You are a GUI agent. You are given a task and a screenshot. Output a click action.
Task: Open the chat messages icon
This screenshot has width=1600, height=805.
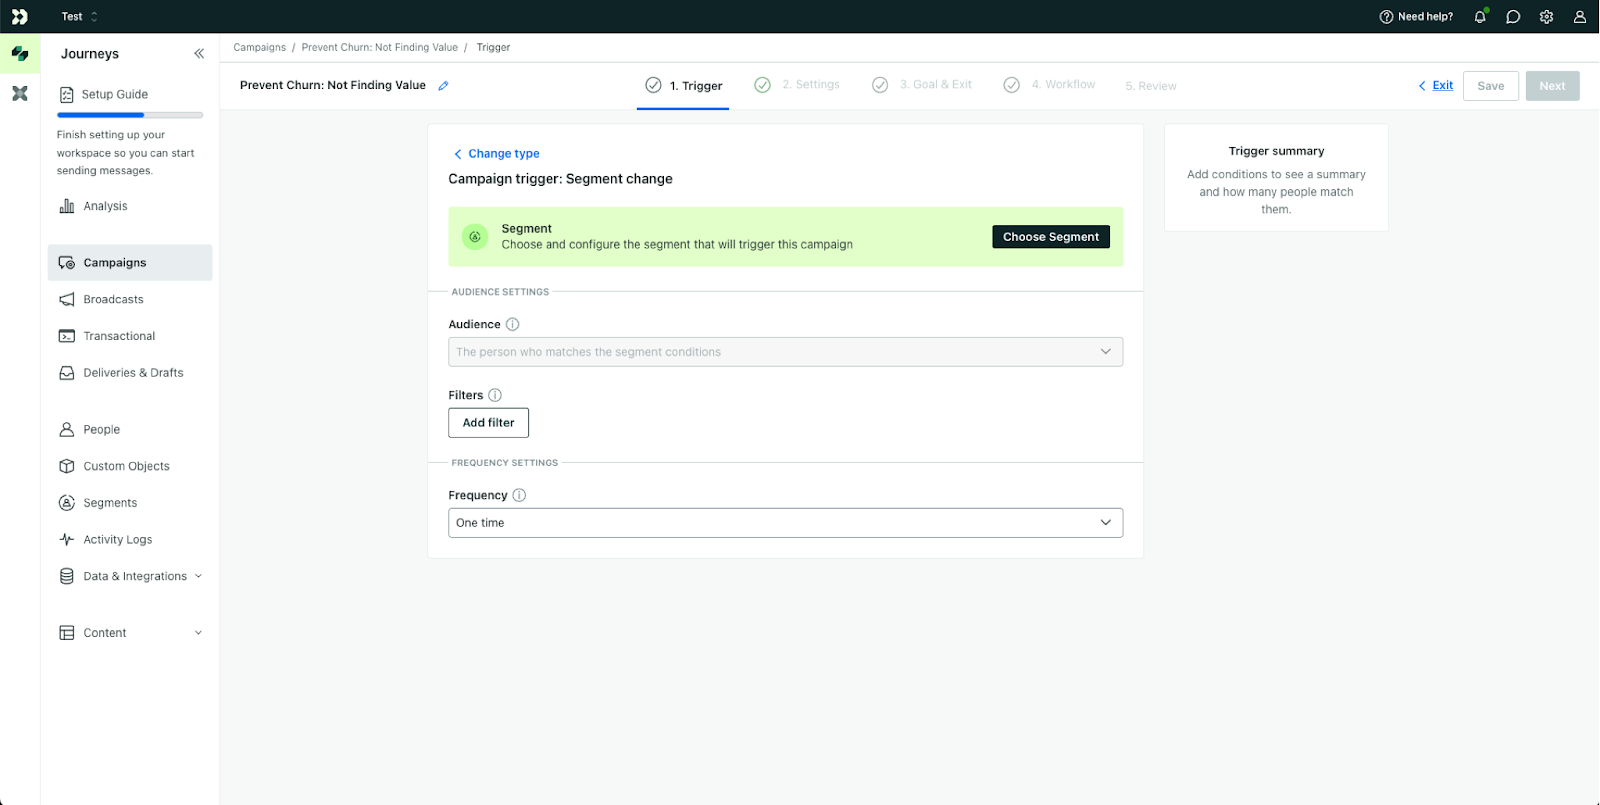[1513, 17]
